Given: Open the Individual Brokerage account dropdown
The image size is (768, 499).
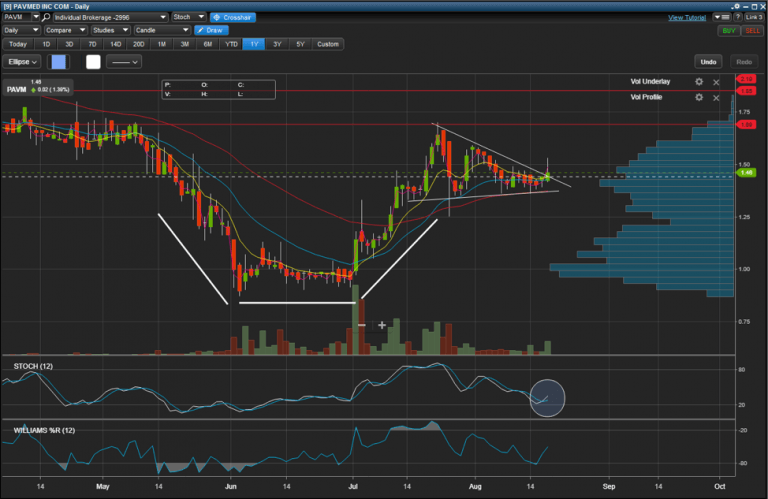Looking at the screenshot, I should pyautogui.click(x=110, y=17).
